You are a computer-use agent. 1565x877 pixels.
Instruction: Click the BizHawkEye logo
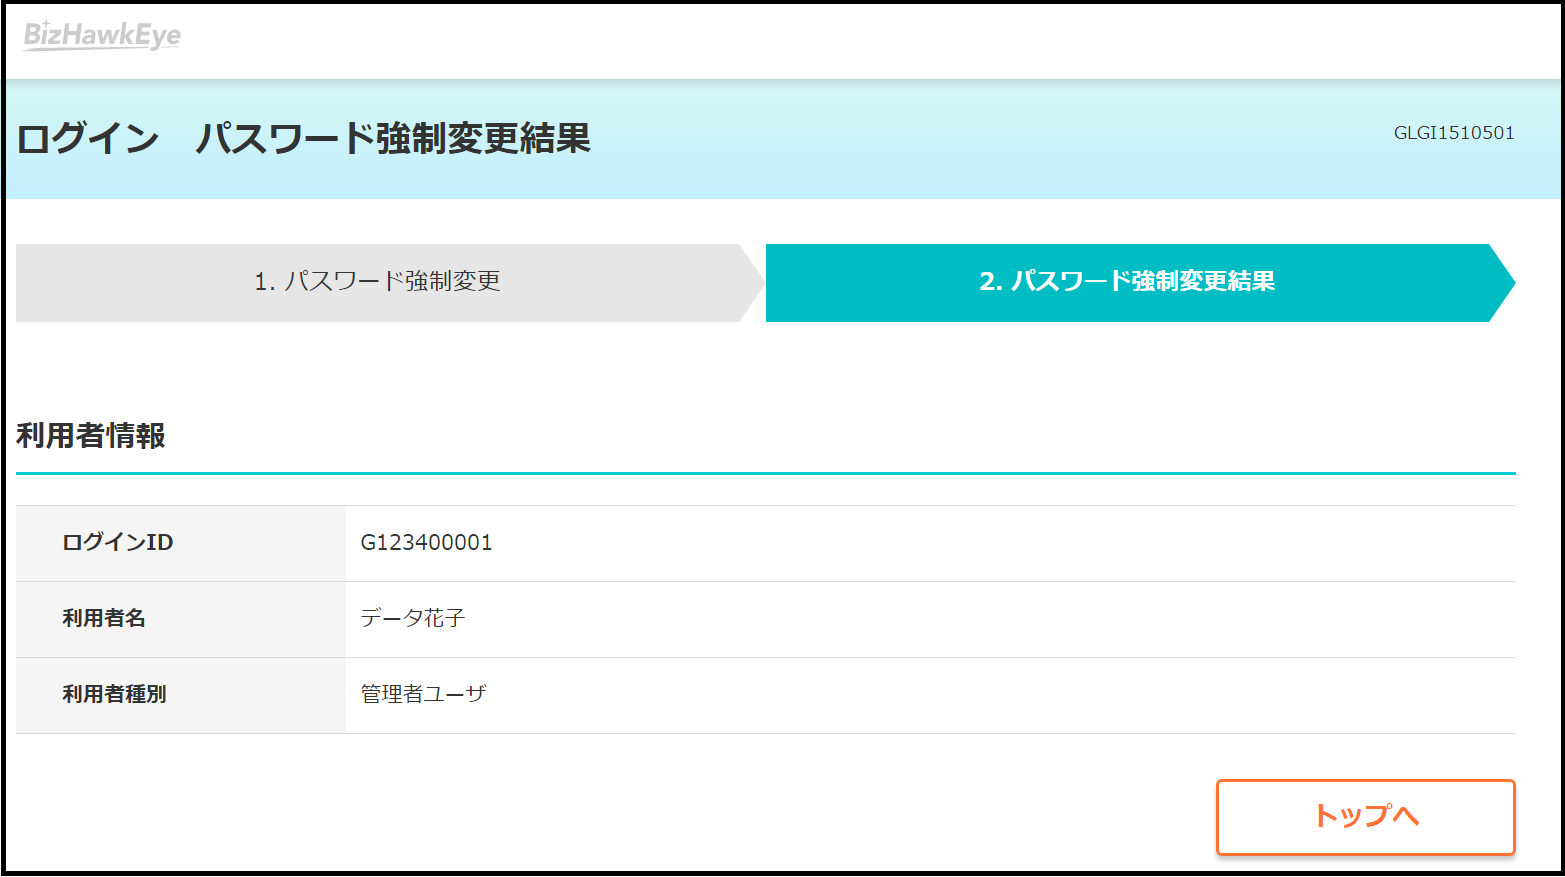click(102, 36)
